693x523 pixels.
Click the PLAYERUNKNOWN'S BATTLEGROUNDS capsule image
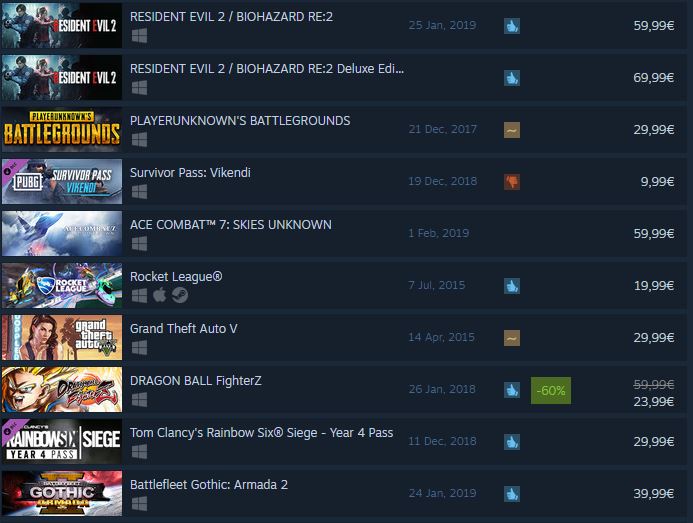[62, 130]
